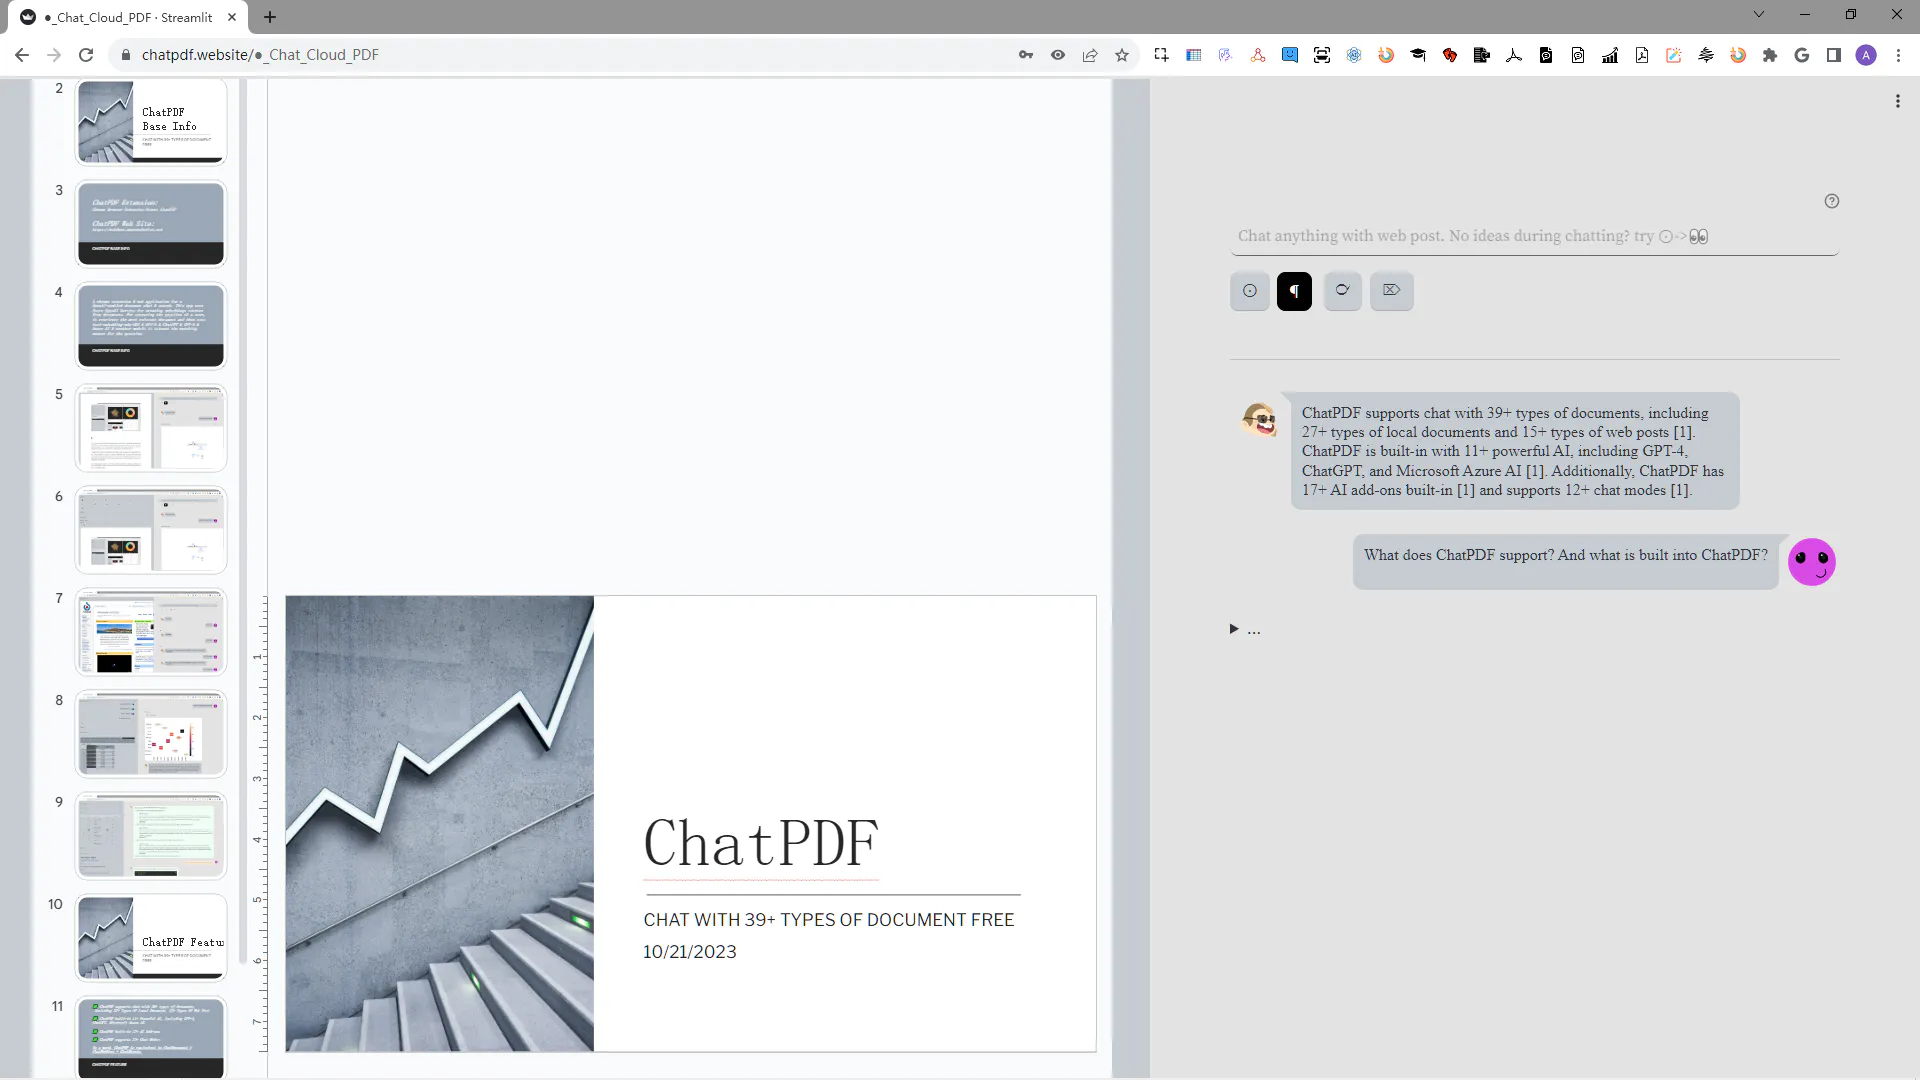Viewport: 1920px width, 1080px height.
Task: Select slide 11 thumbnail
Action: pos(151,1037)
